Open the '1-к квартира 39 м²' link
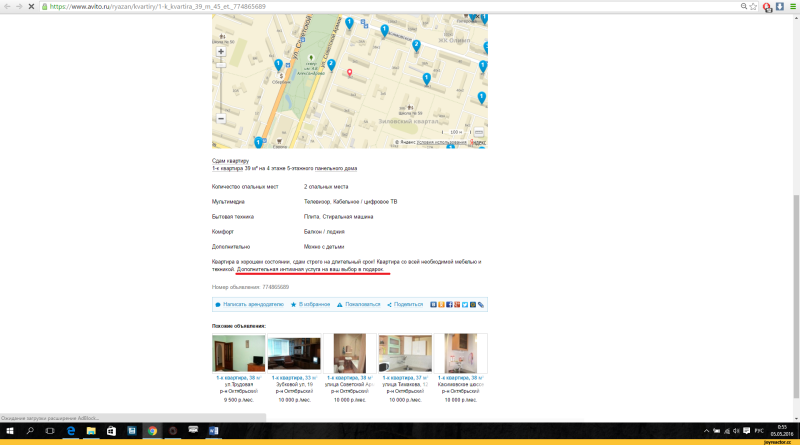The image size is (800, 445). [232, 169]
